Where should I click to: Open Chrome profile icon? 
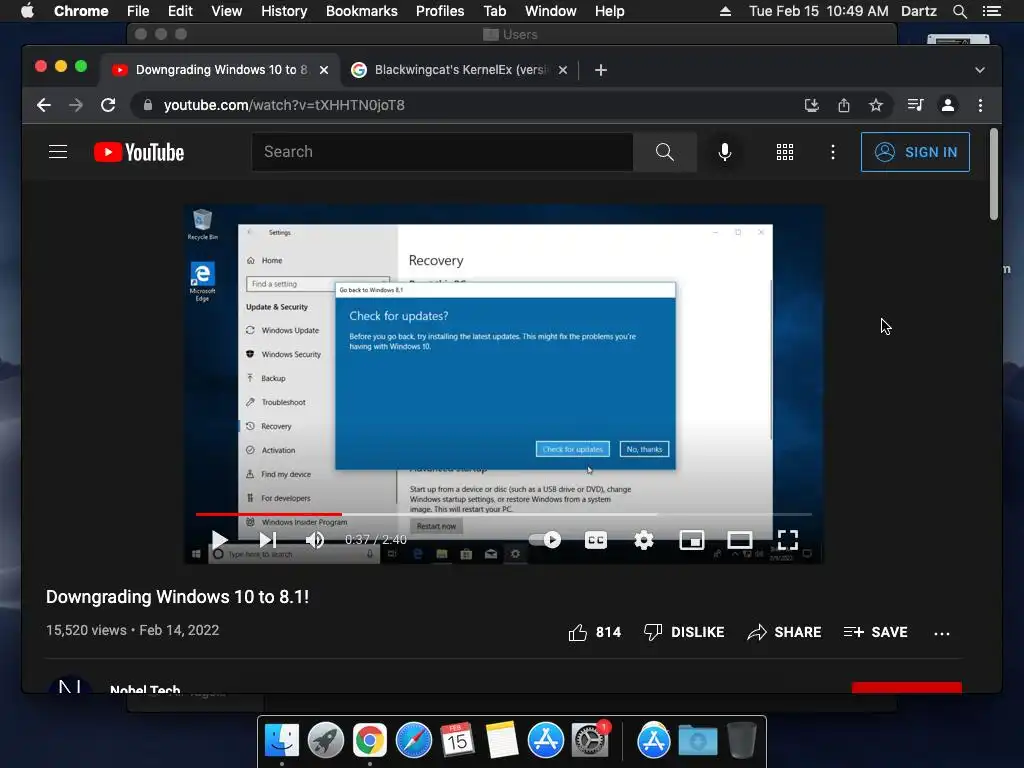pyautogui.click(x=948, y=105)
